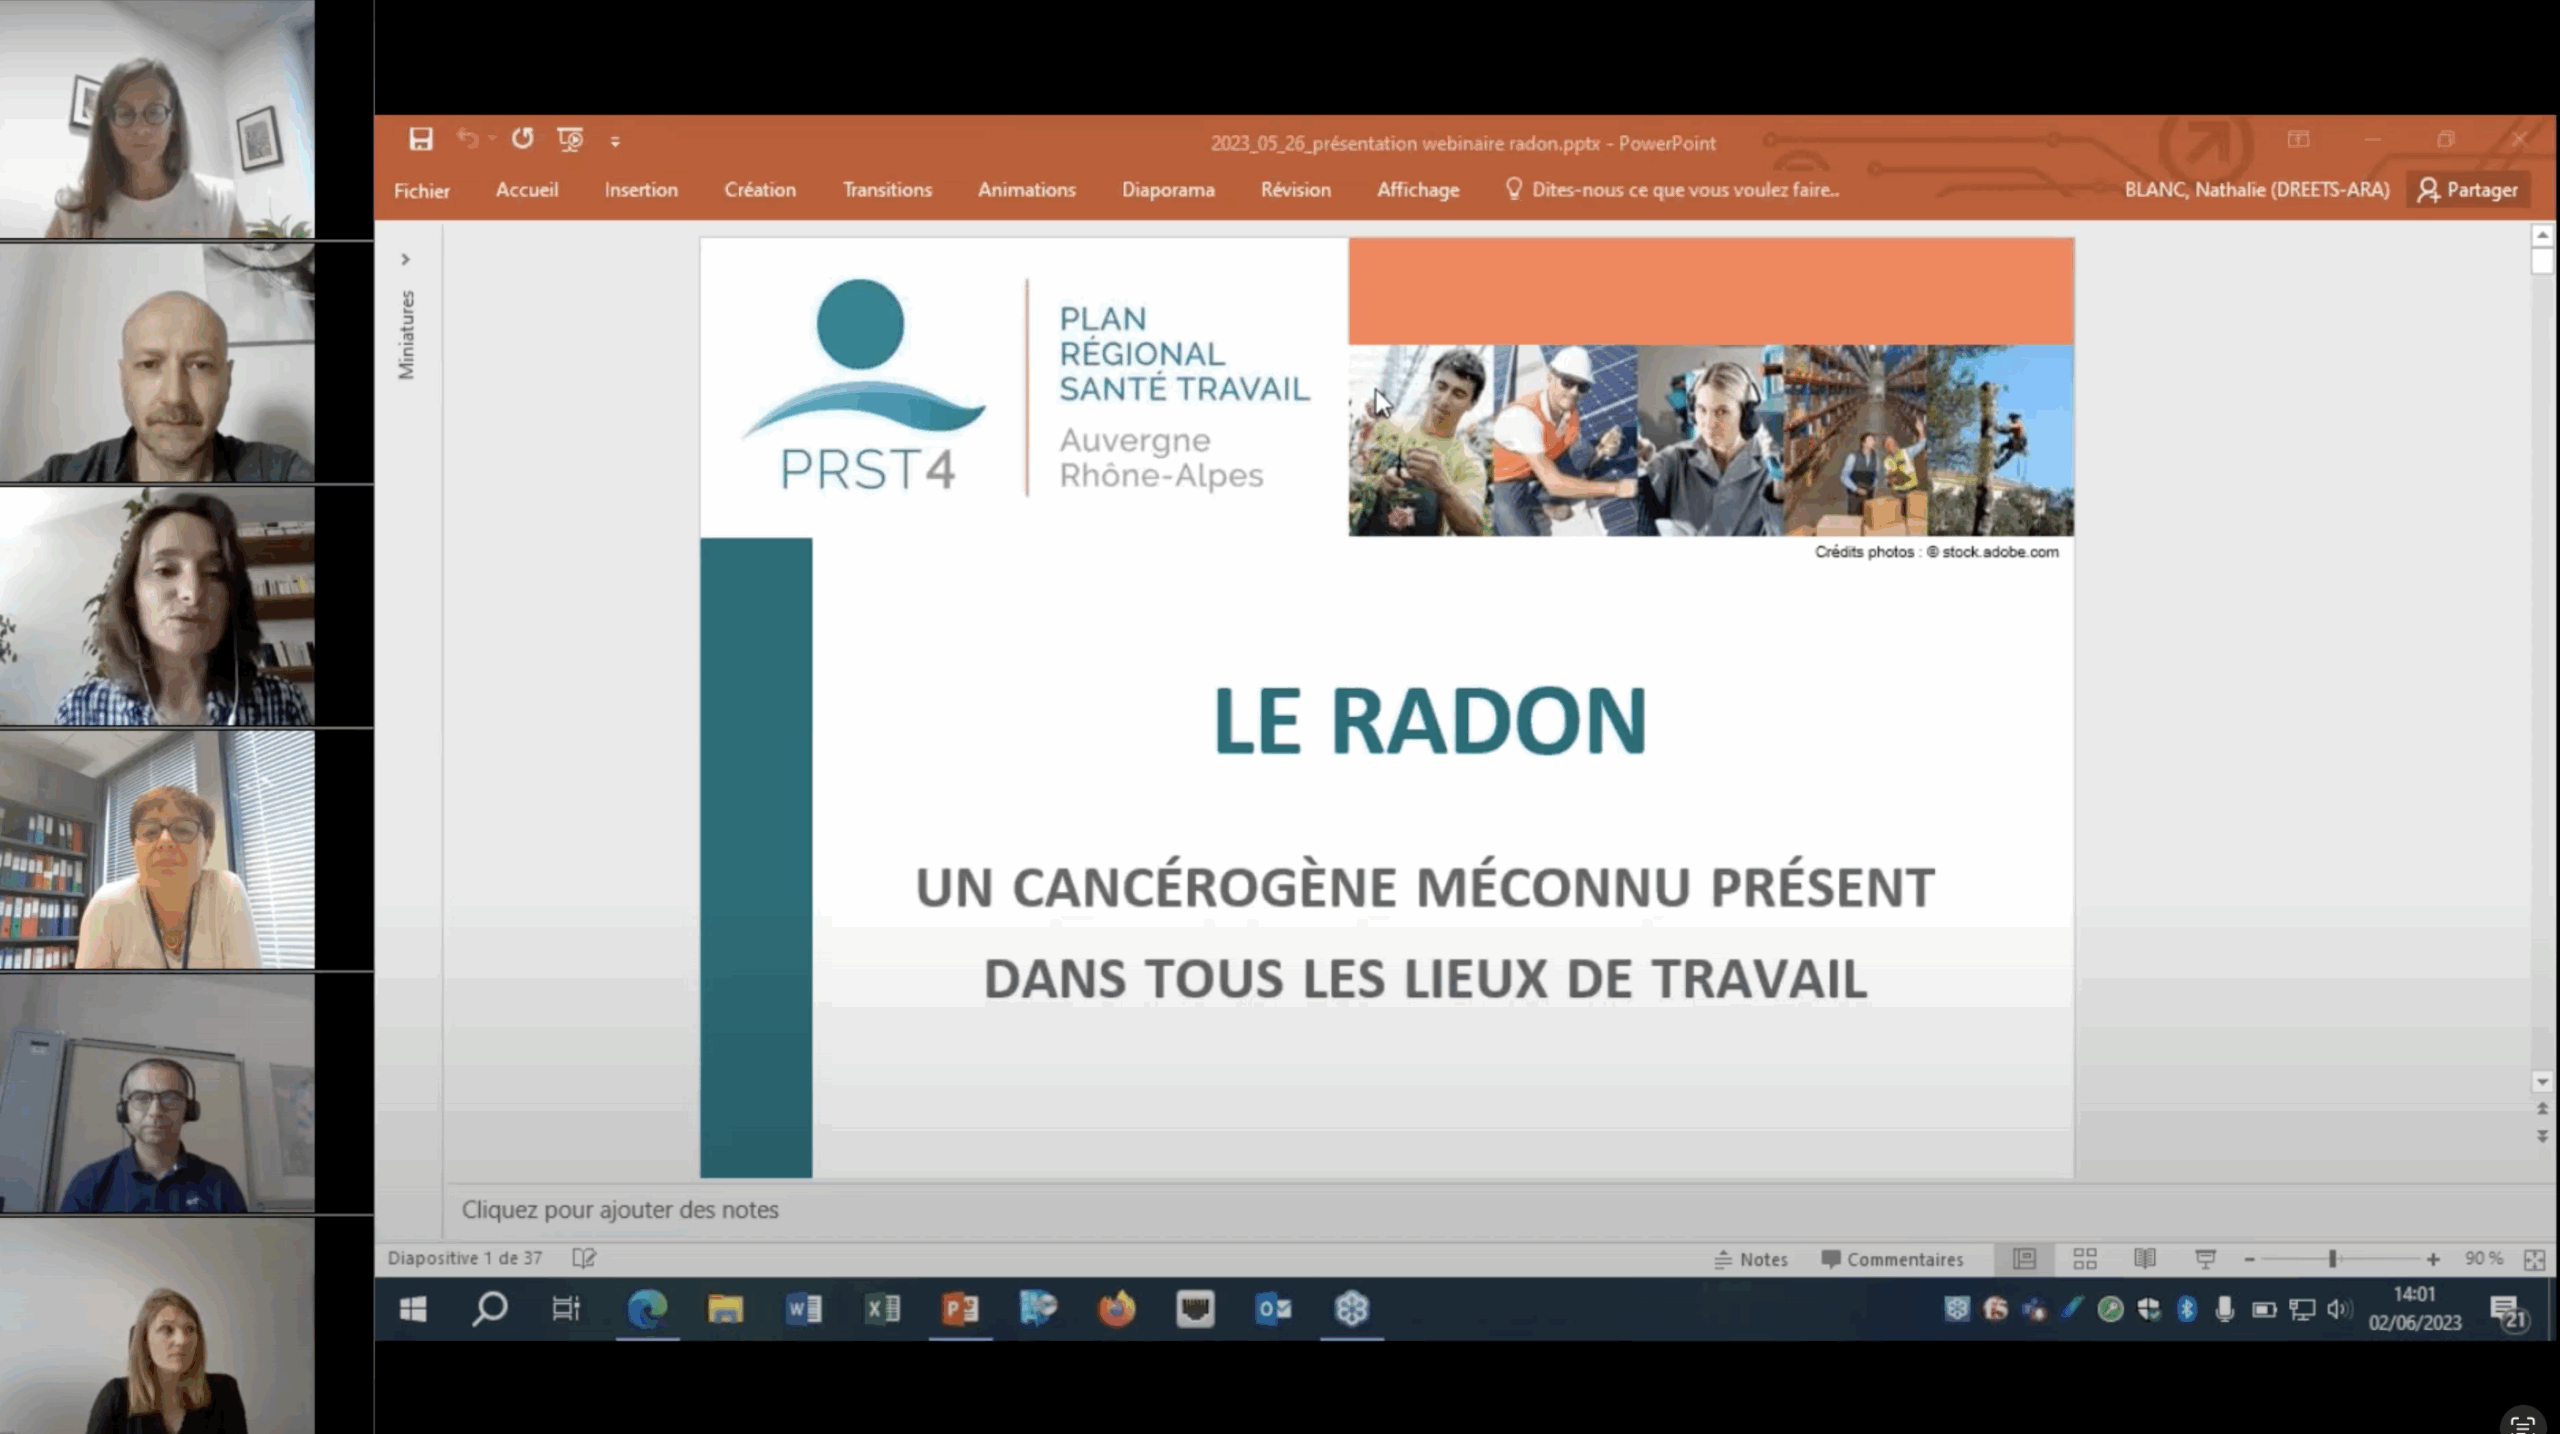Click the zoom percentage 90 %
The width and height of the screenshot is (2560, 1434).
[2483, 1259]
